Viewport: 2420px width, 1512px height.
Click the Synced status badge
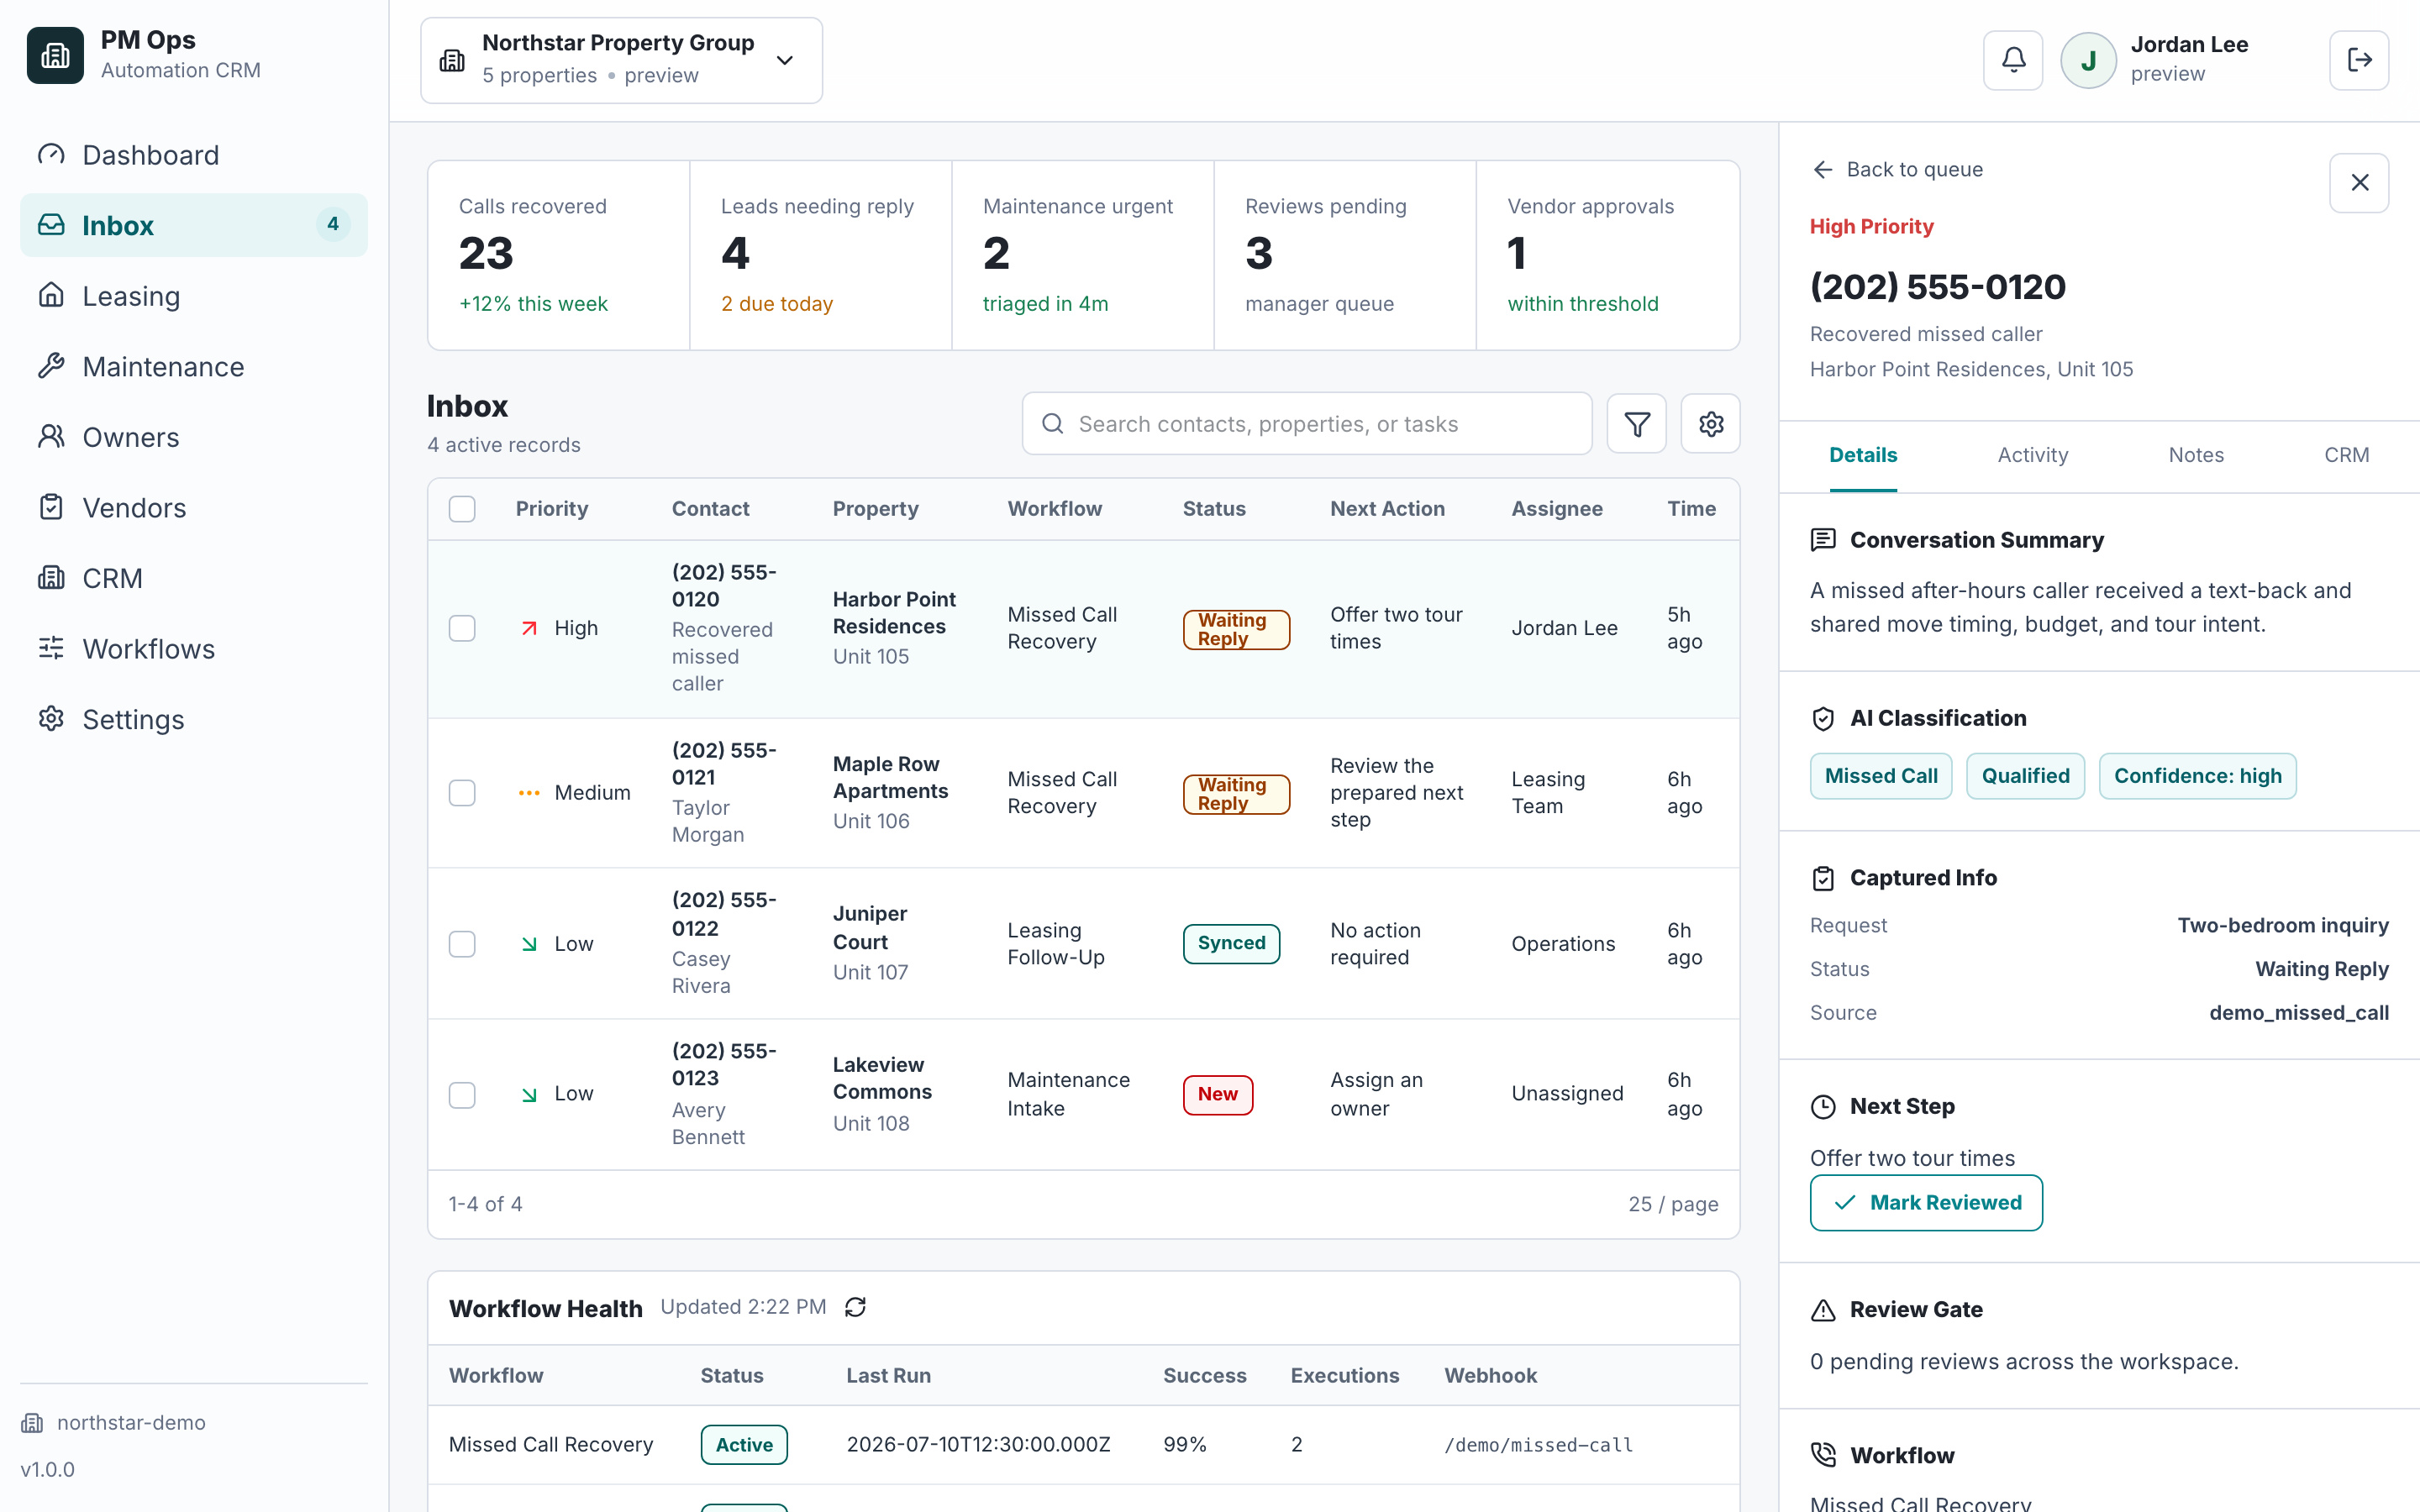(1231, 943)
